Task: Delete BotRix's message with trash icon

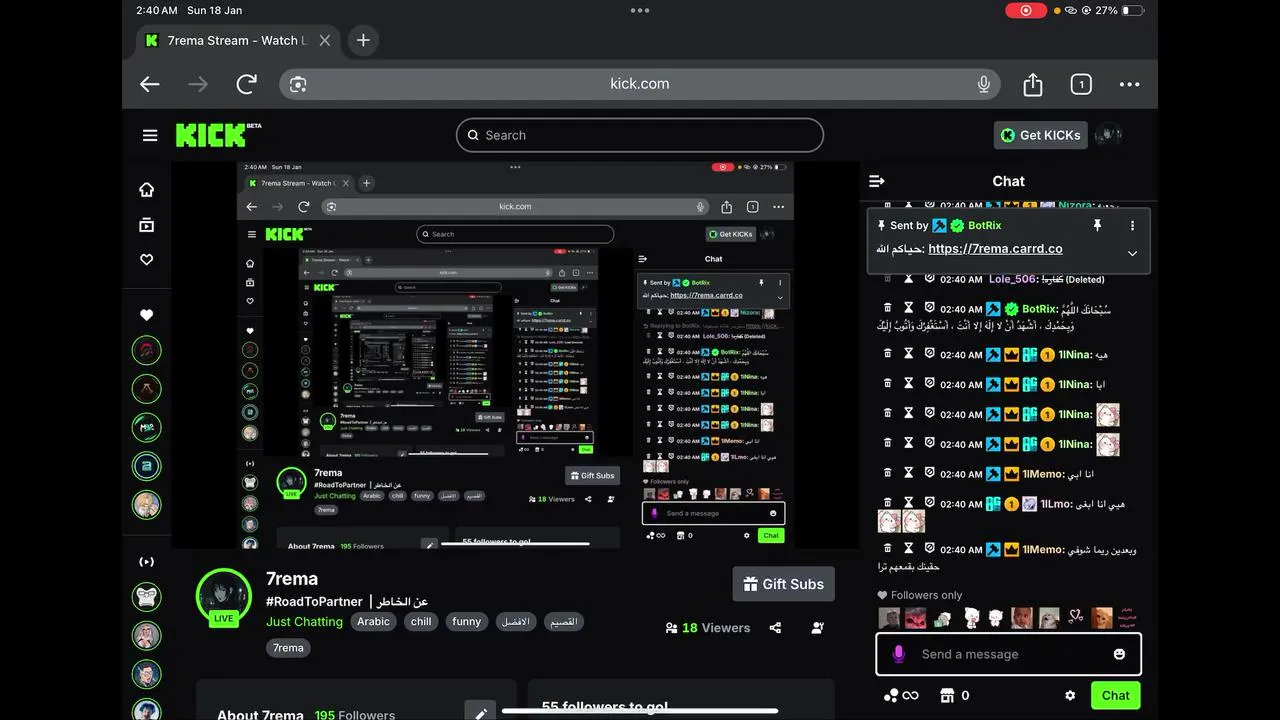Action: [887, 308]
